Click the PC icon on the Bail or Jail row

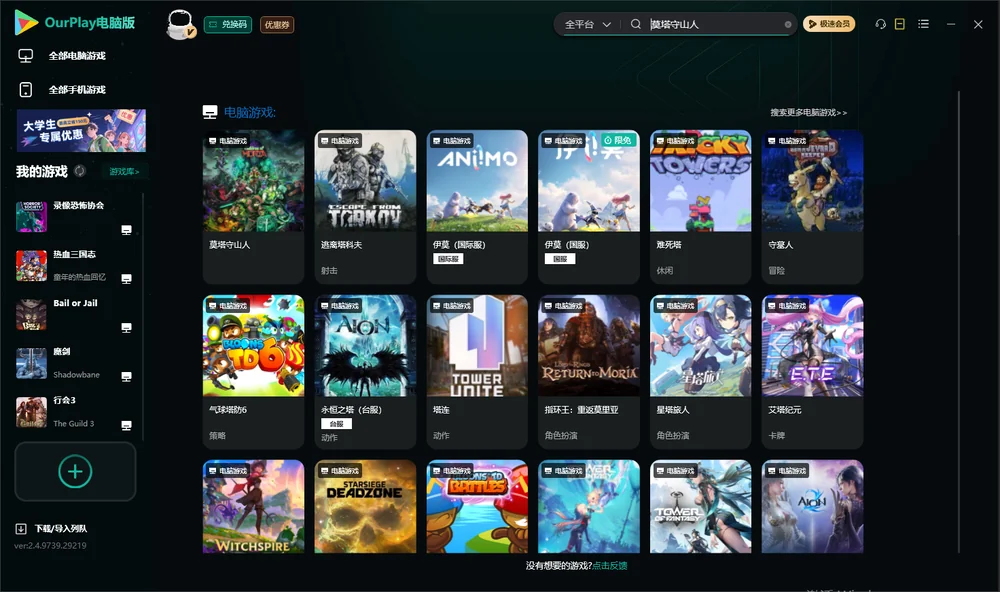click(x=126, y=328)
